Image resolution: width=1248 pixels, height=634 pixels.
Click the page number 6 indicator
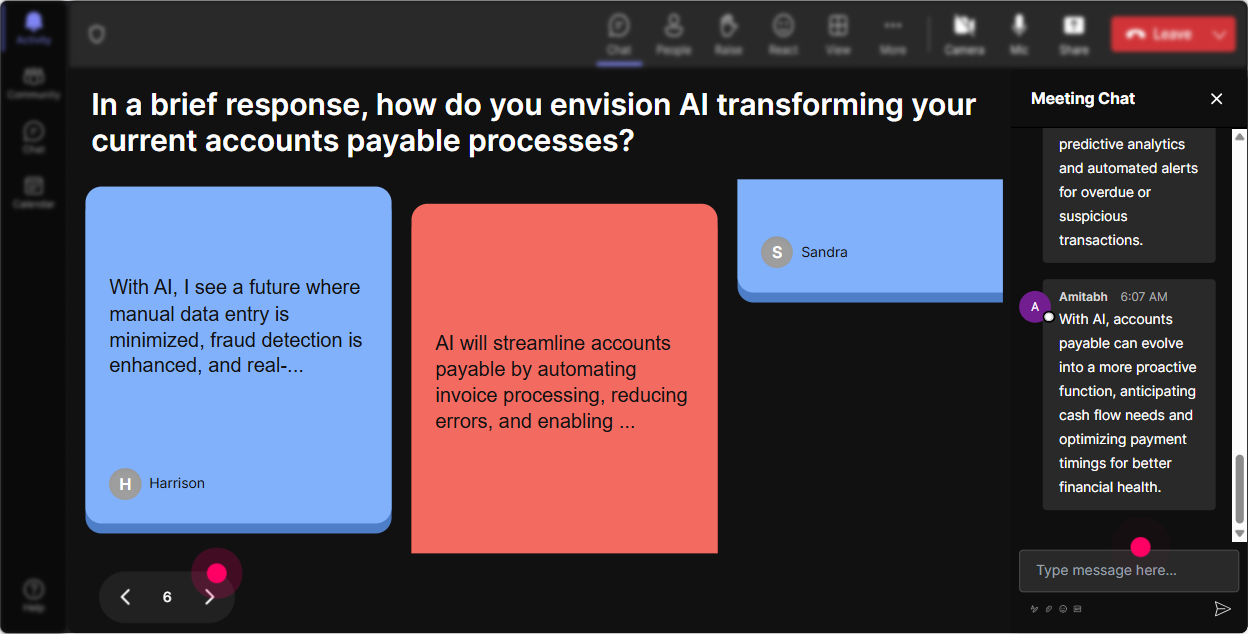click(x=167, y=597)
